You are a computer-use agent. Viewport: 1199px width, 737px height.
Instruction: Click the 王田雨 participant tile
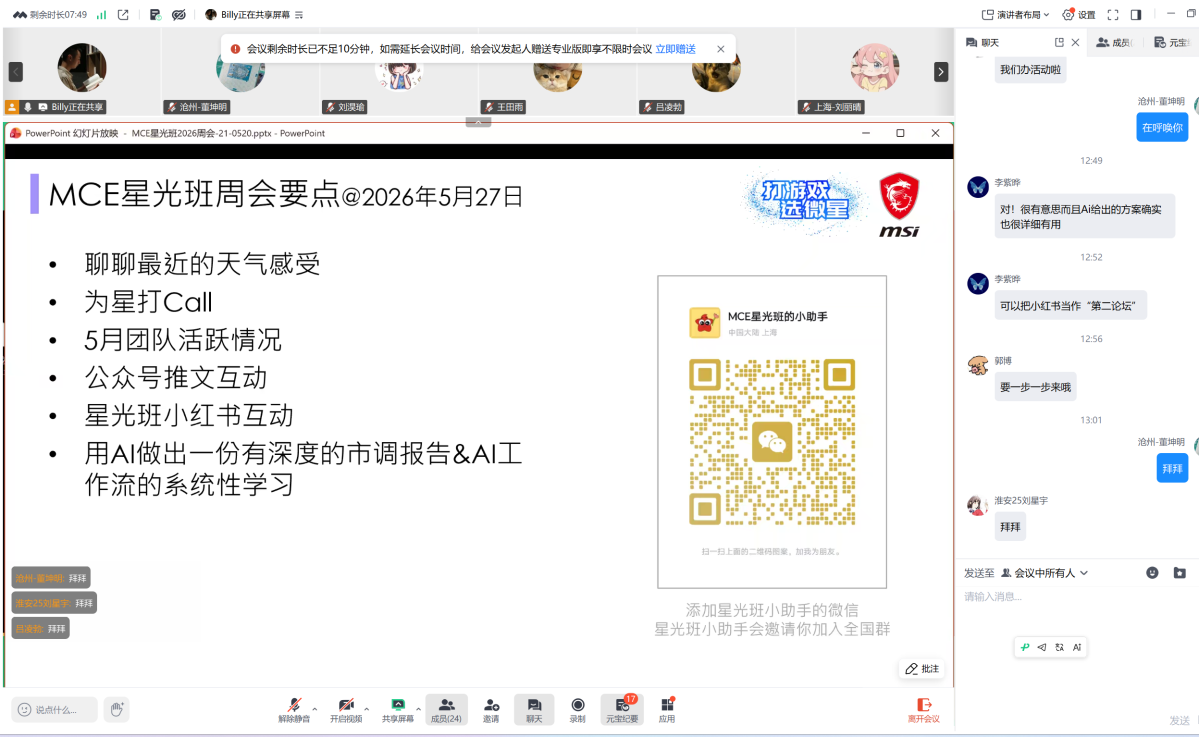[x=557, y=71]
